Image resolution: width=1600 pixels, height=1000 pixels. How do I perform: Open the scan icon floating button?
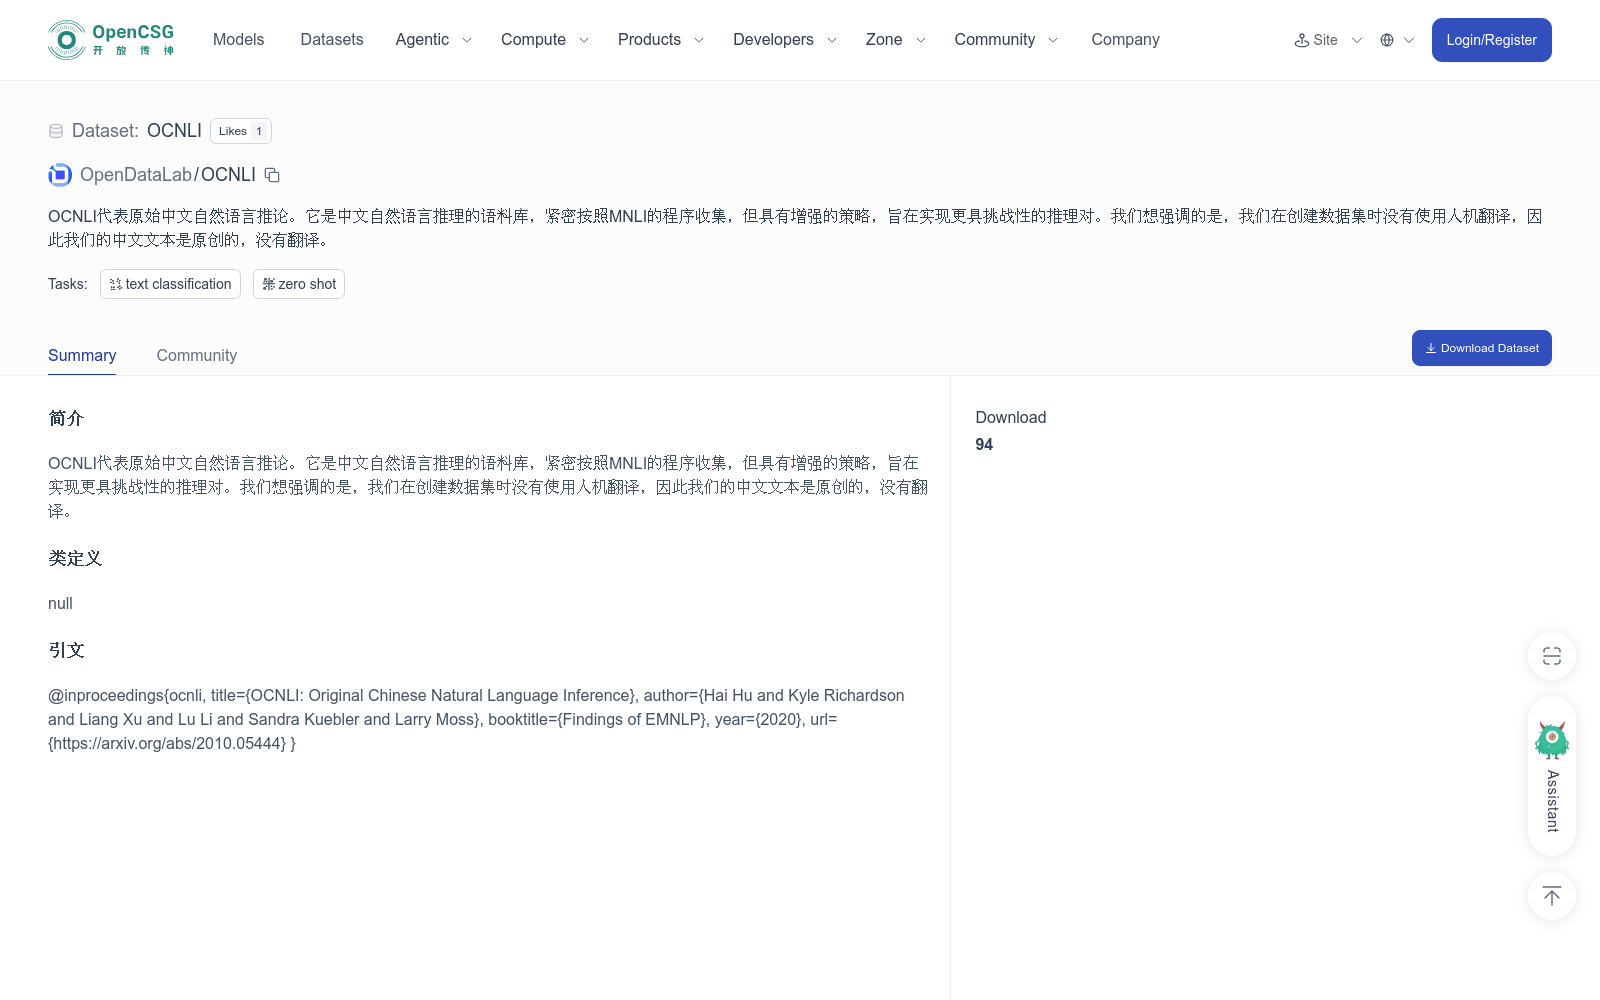click(x=1552, y=656)
